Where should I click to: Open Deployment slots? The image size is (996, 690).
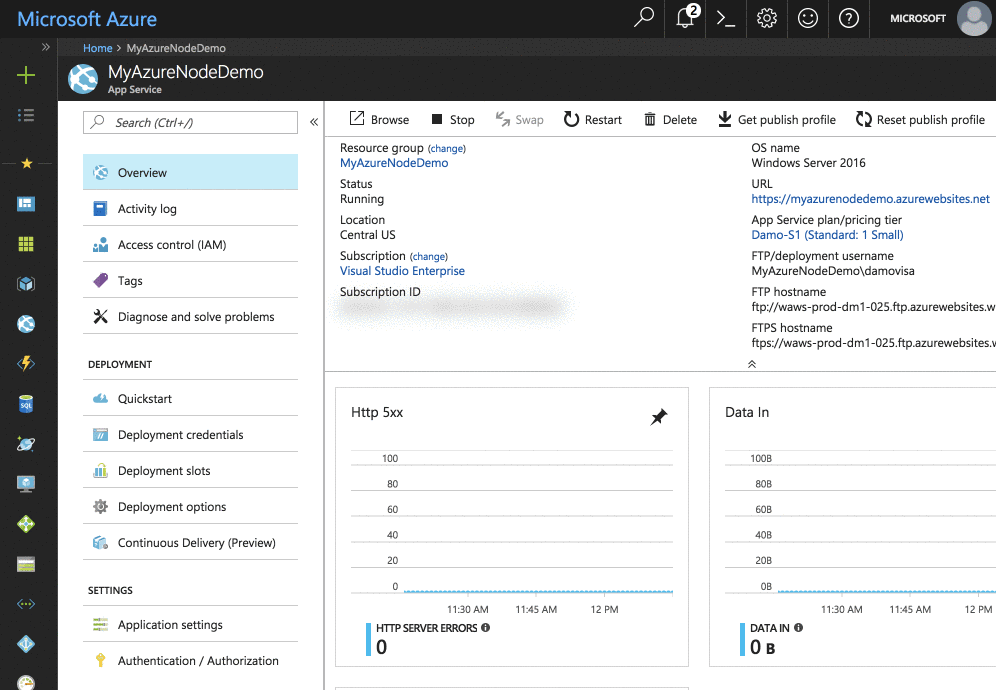pos(191,471)
